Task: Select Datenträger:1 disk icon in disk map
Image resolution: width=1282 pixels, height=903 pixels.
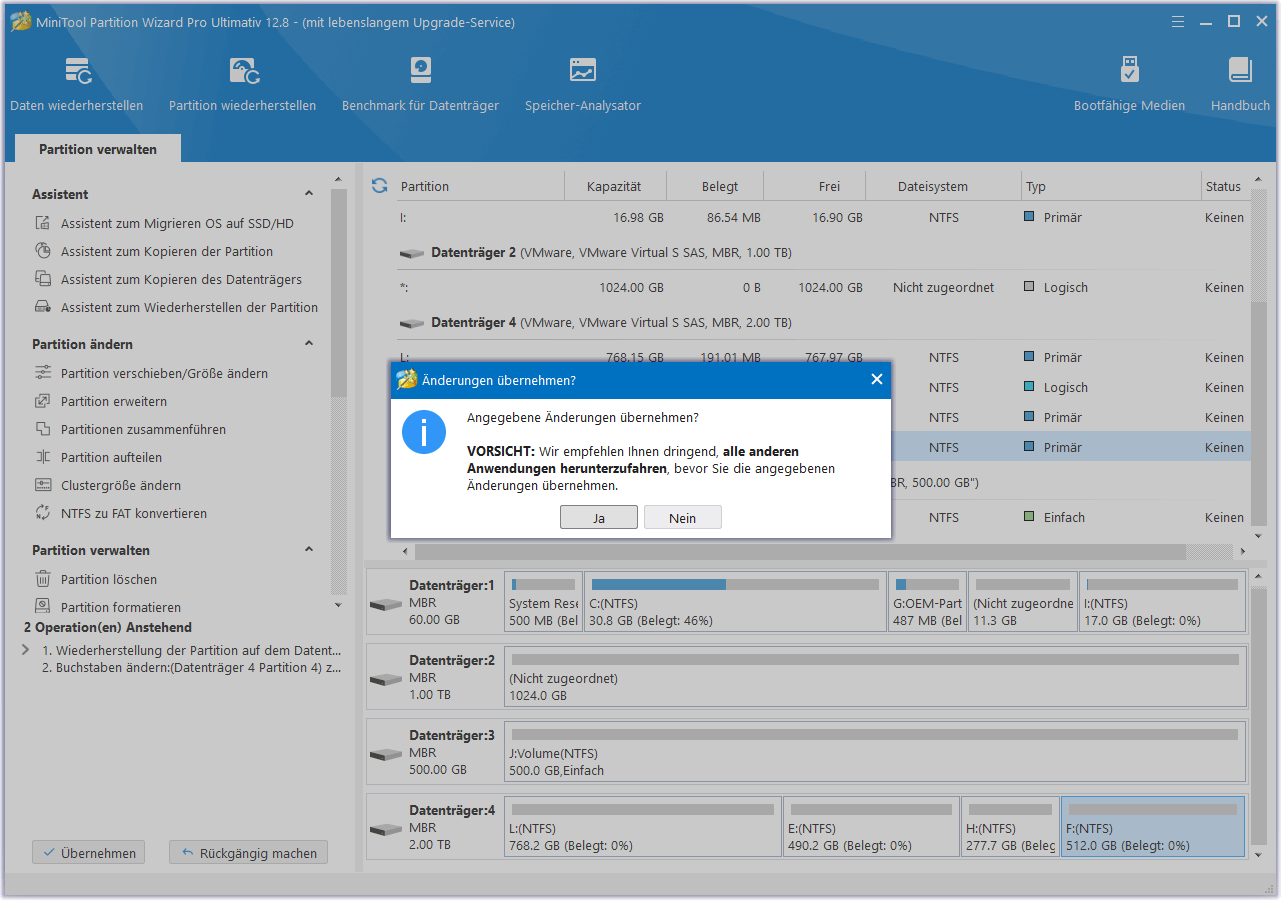Action: (385, 605)
